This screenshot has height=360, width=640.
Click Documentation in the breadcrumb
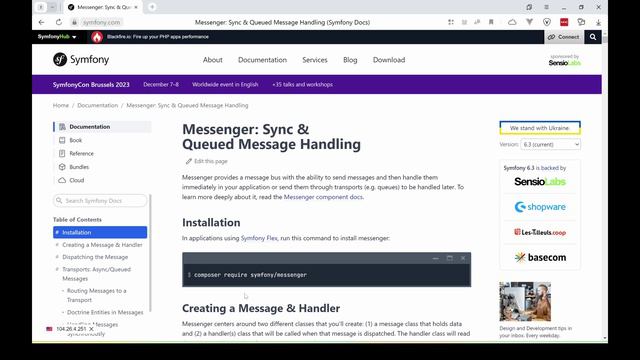pos(98,105)
